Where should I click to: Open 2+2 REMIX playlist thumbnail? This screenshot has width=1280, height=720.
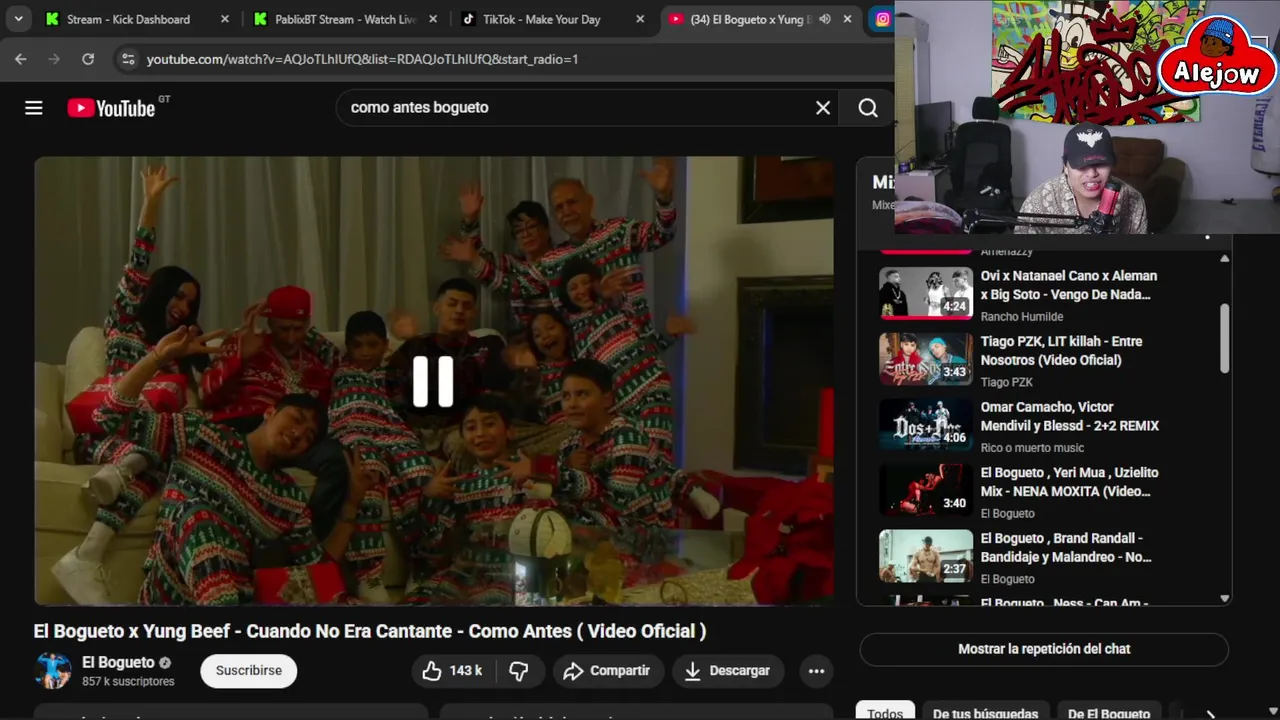coord(926,424)
